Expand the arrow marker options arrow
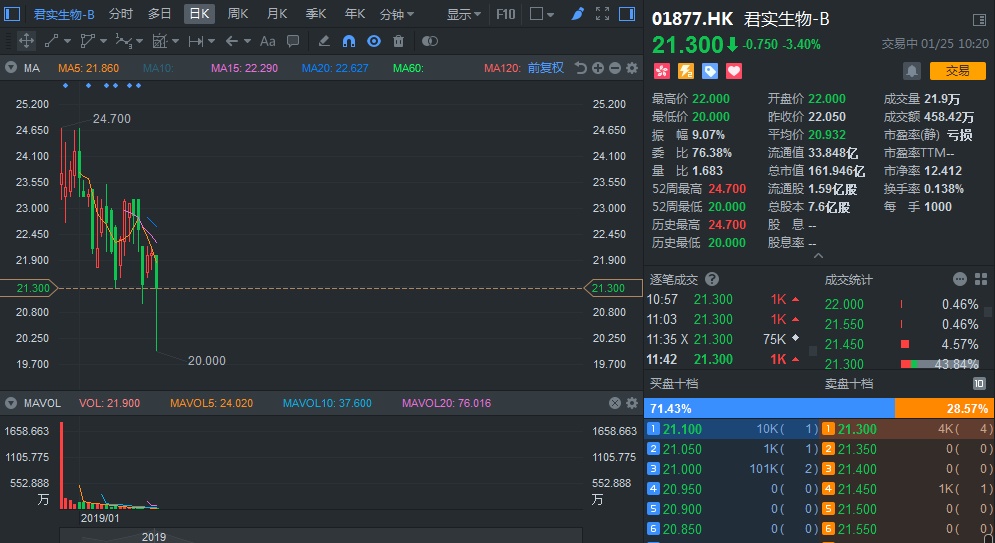The image size is (995, 543). click(x=247, y=42)
